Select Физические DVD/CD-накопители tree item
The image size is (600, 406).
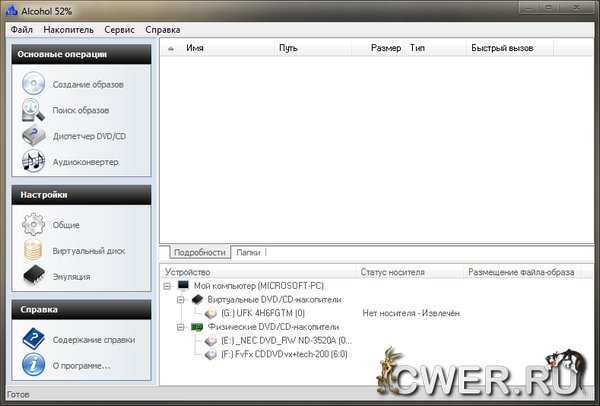point(273,327)
